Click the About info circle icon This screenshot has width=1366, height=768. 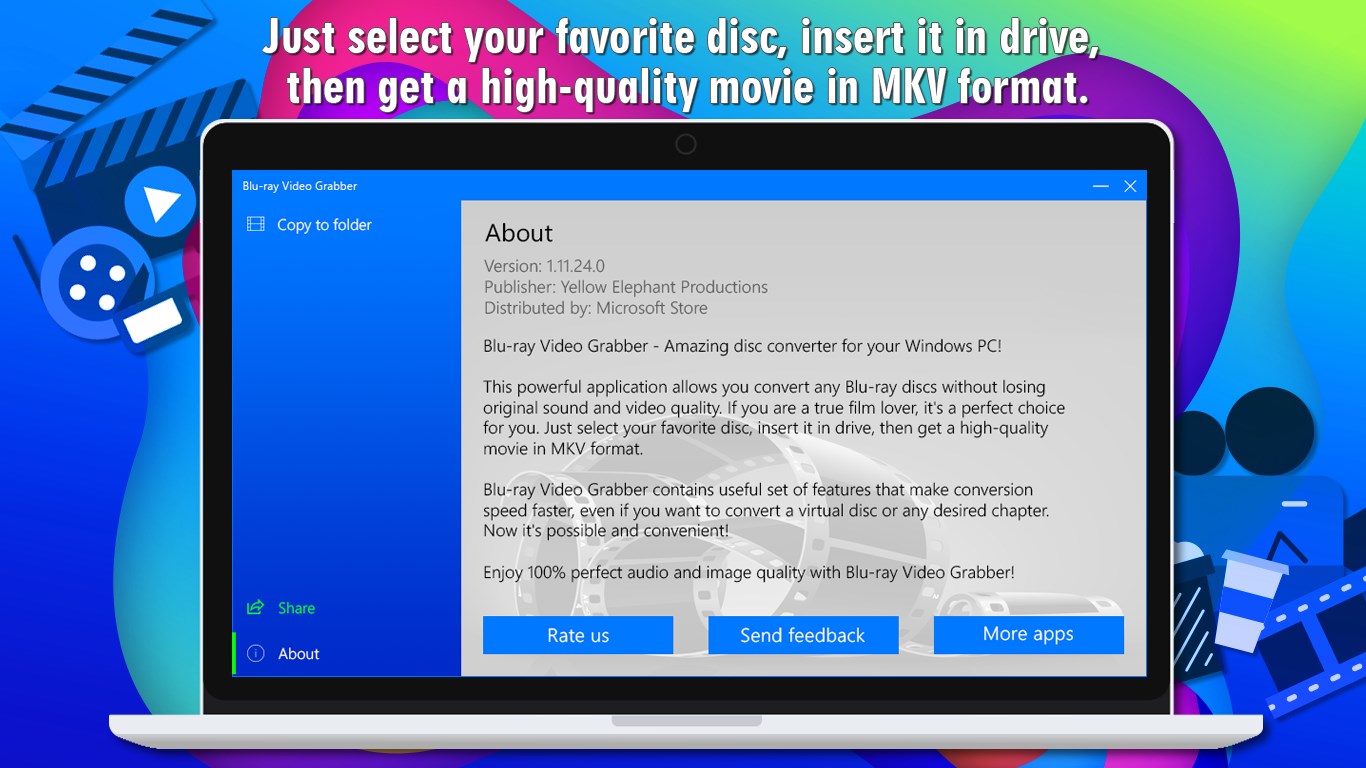pos(256,654)
